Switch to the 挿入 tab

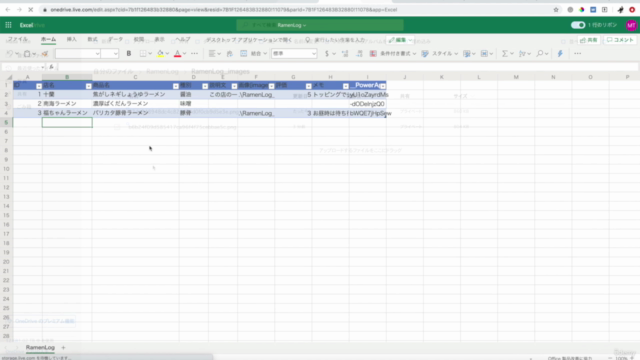(x=71, y=39)
